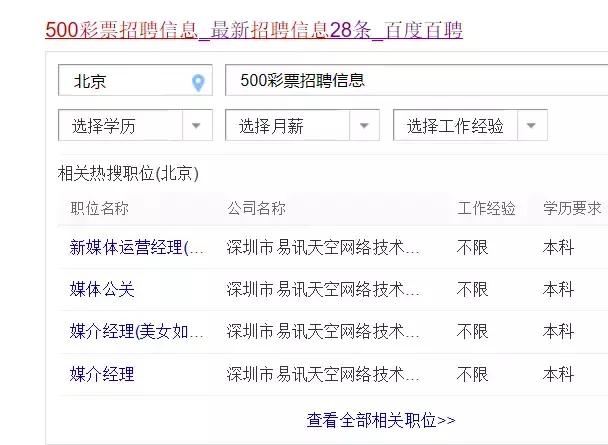Click 本科 in the last 媒介经理 row
Screen dimensions: 608x445
coord(558,374)
